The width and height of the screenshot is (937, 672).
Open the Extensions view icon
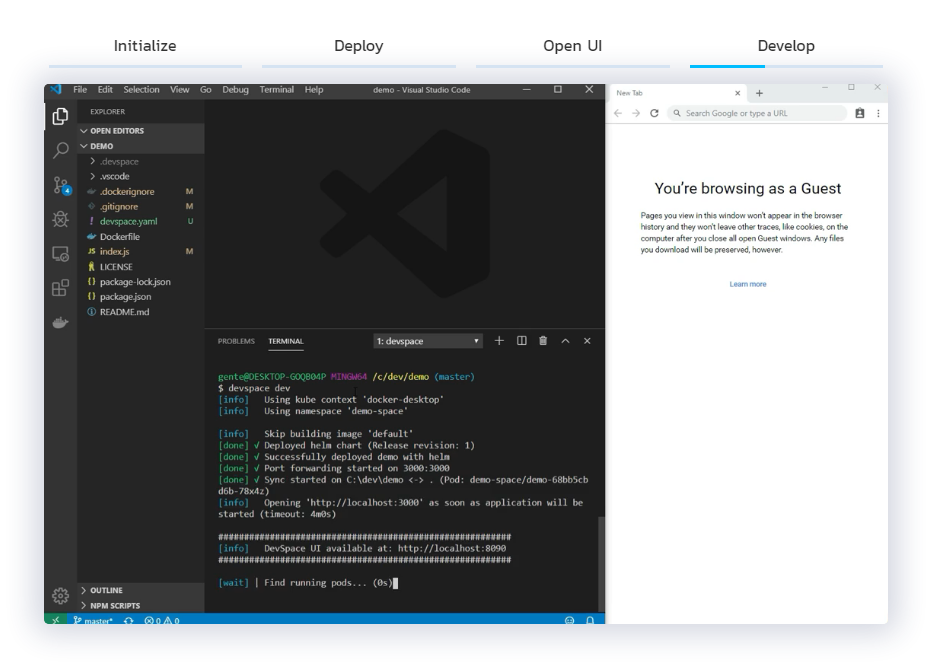[60, 288]
